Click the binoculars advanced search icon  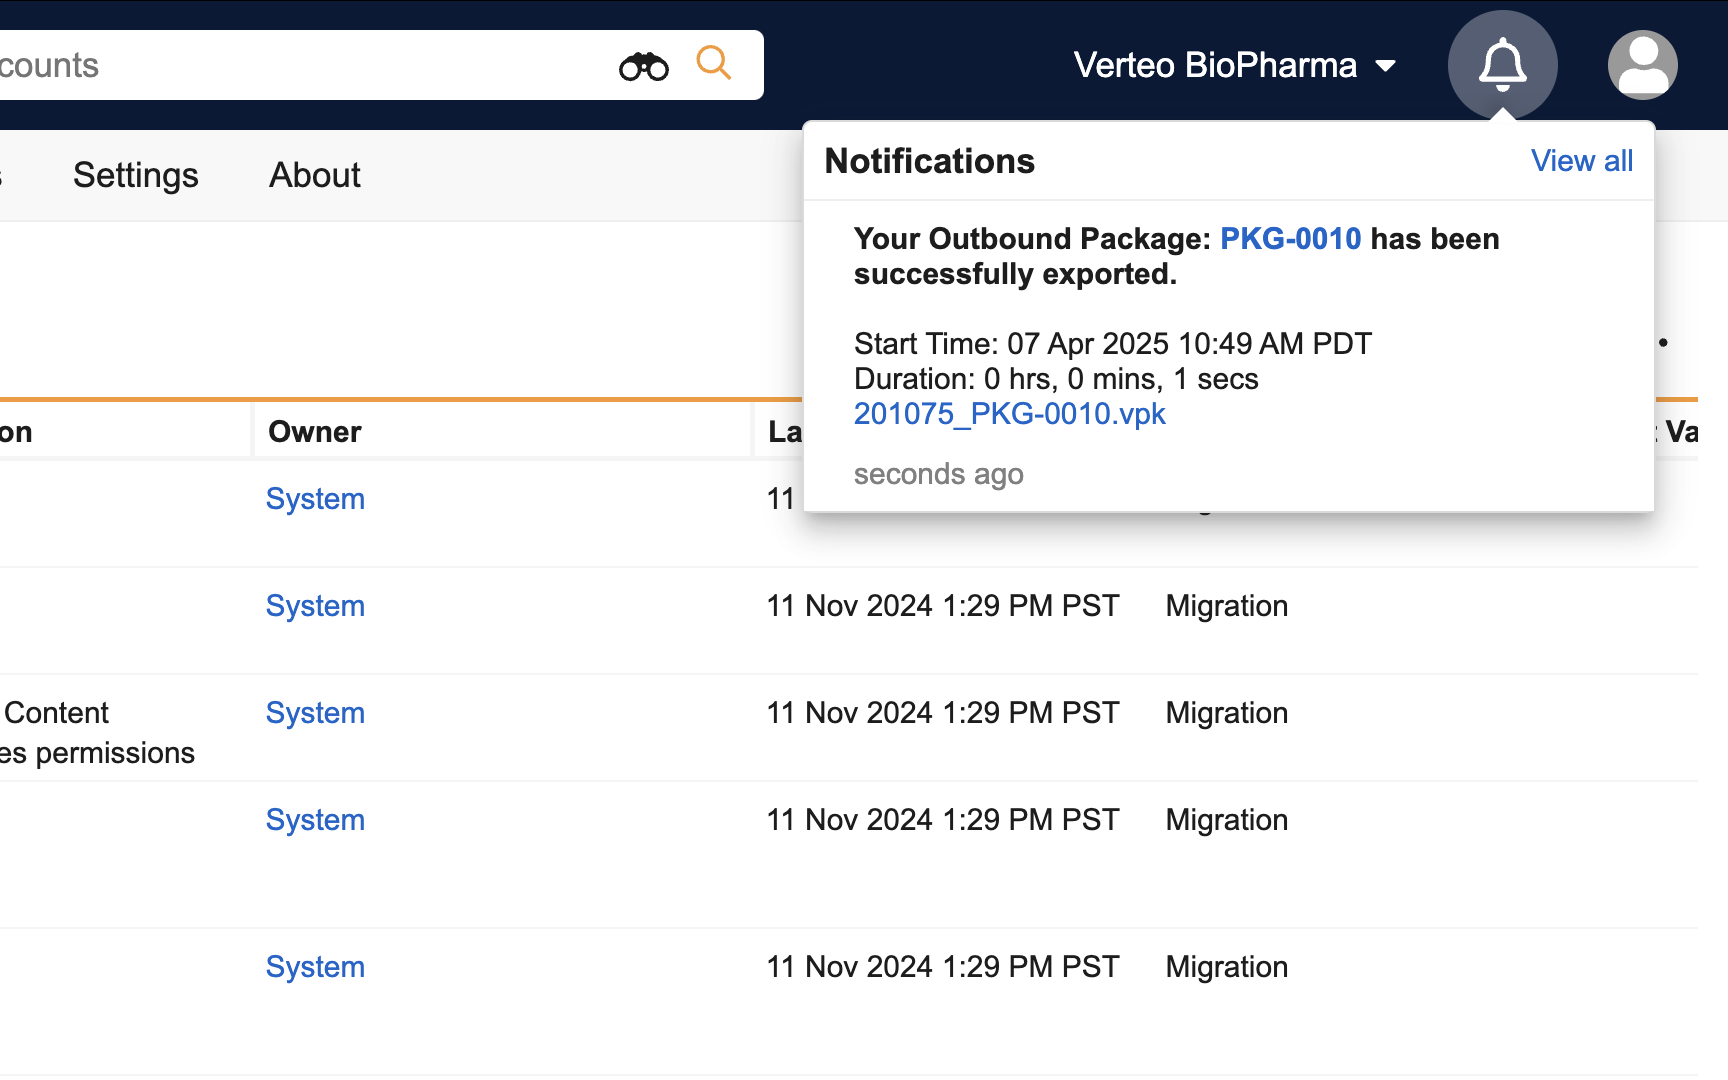(643, 66)
